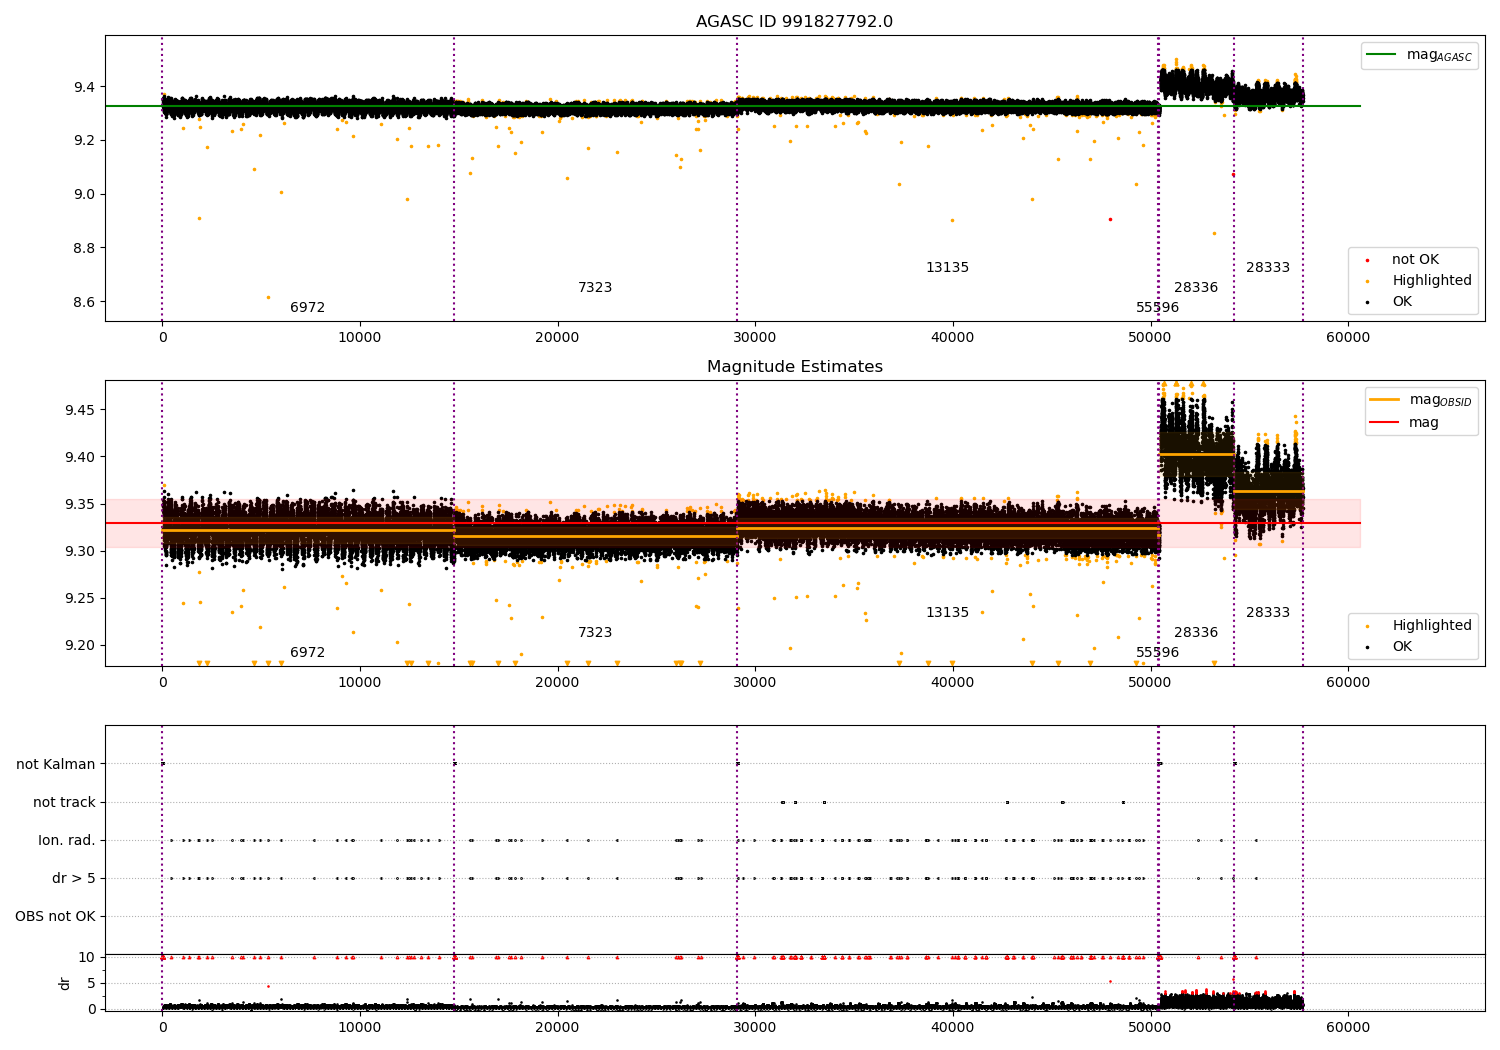
Task: Click the 10000 x-tick under the top plot
Action: tap(359, 338)
